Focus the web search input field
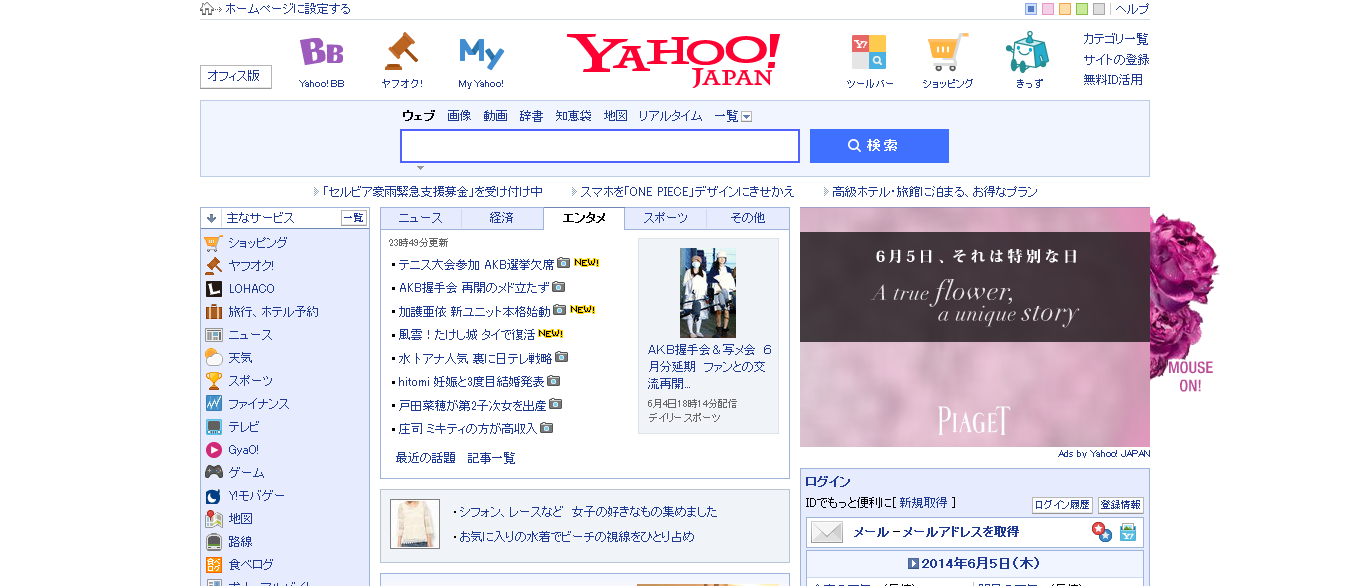Screen dimensions: 1349x586 click(x=600, y=146)
